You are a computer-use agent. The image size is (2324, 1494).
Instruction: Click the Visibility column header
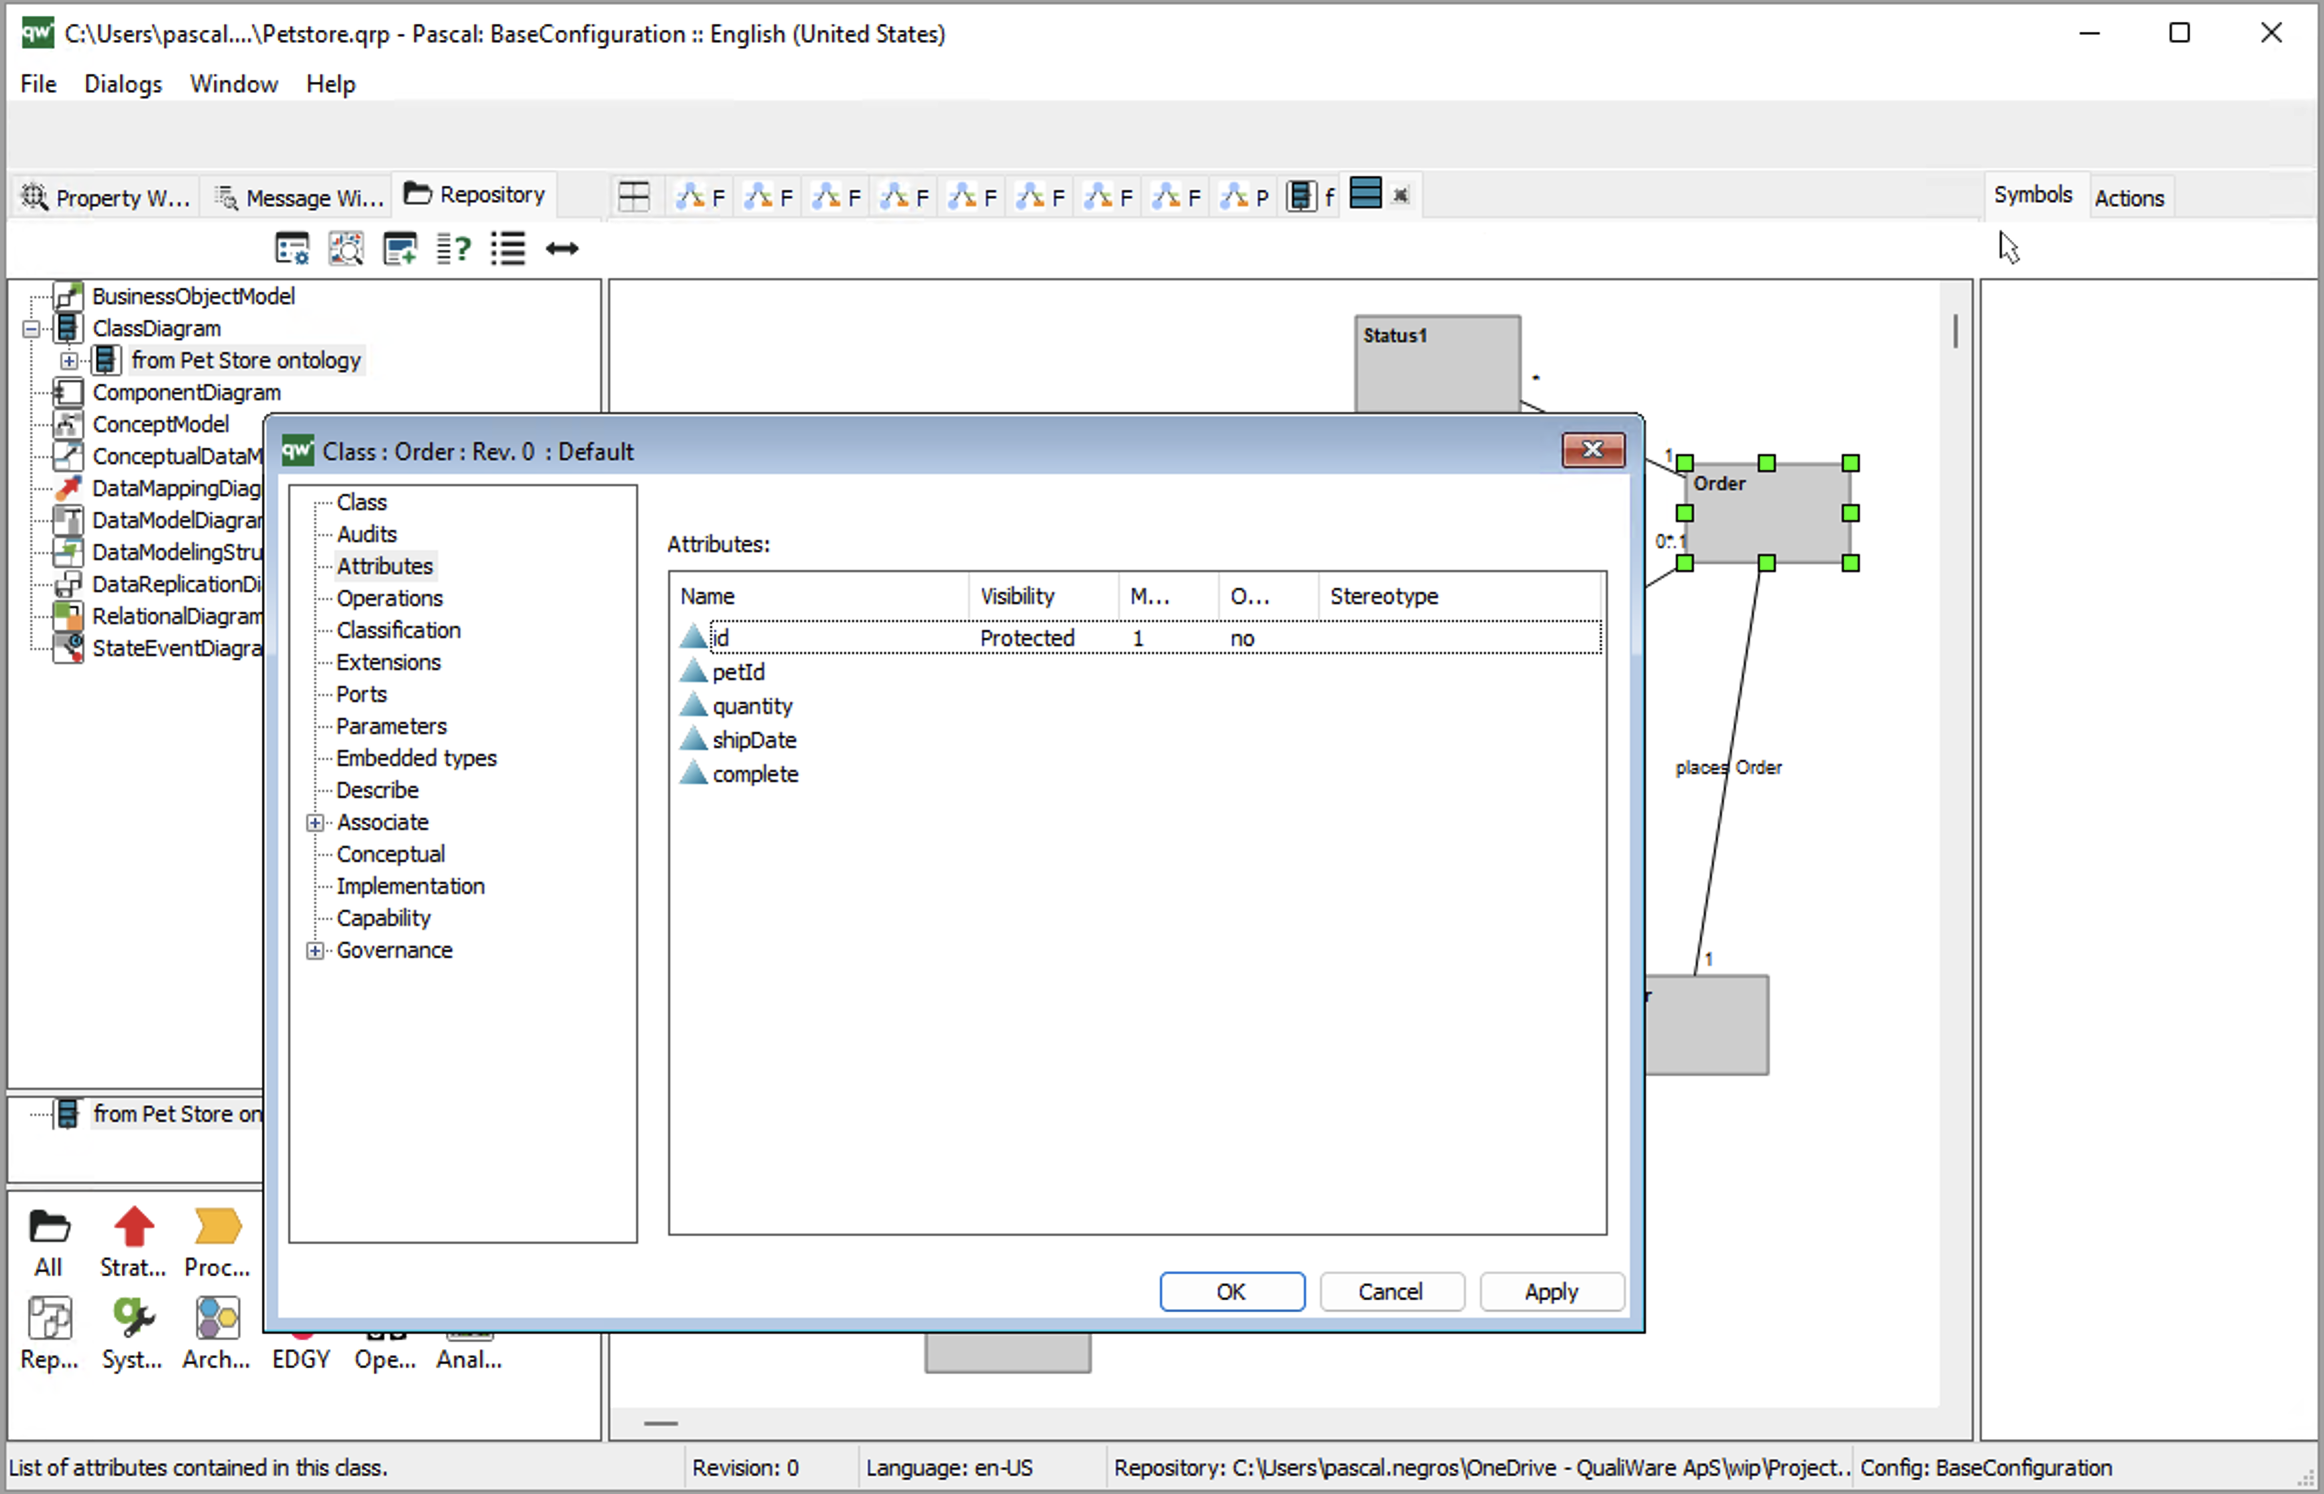tap(1043, 596)
